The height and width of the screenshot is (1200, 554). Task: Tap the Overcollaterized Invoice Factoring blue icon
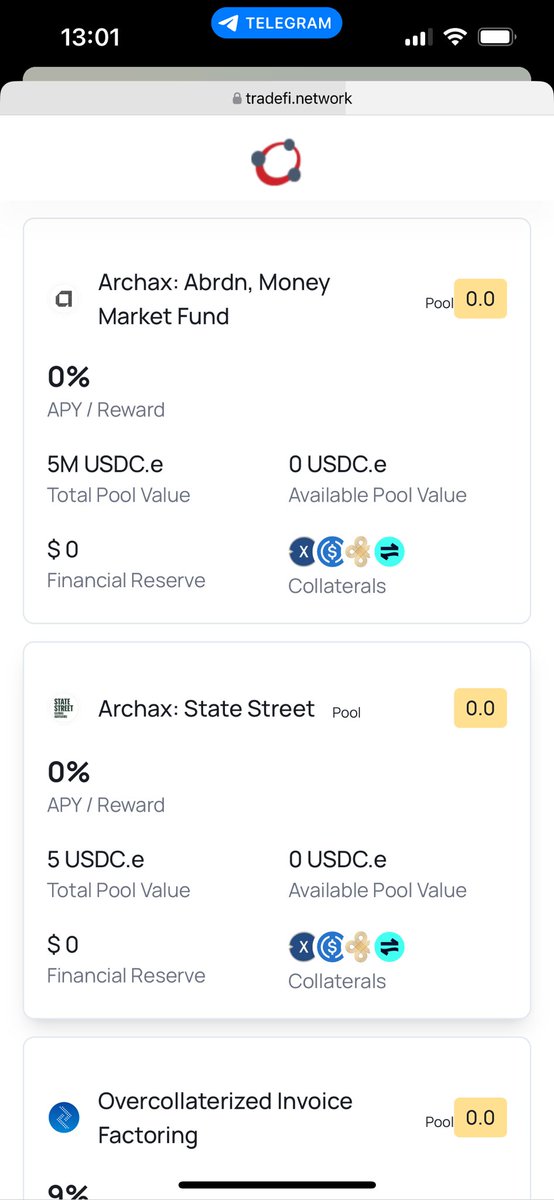64,1118
